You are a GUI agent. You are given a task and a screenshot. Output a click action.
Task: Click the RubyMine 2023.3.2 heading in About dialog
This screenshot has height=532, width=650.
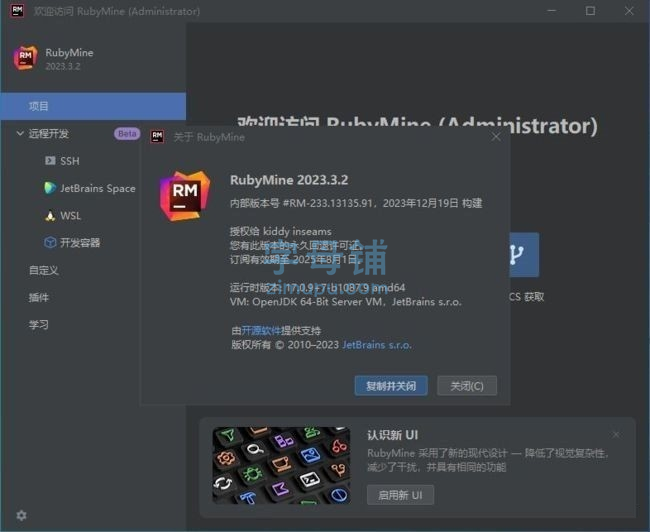pyautogui.click(x=289, y=180)
